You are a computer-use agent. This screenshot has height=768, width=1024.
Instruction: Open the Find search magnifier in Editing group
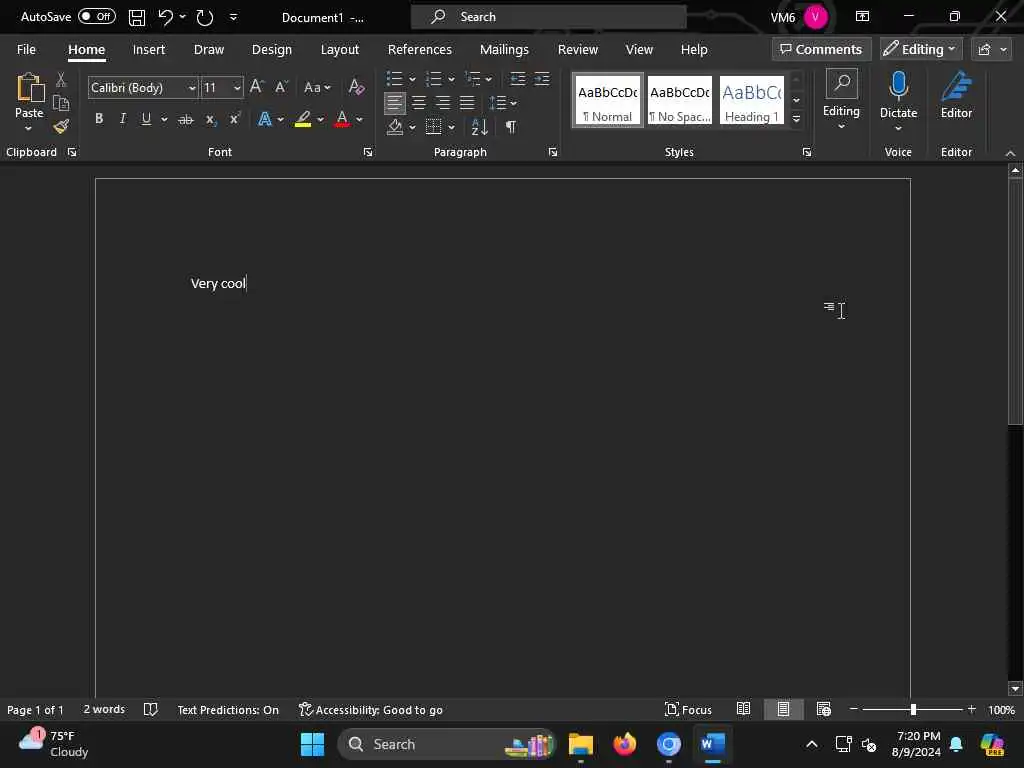[841, 84]
